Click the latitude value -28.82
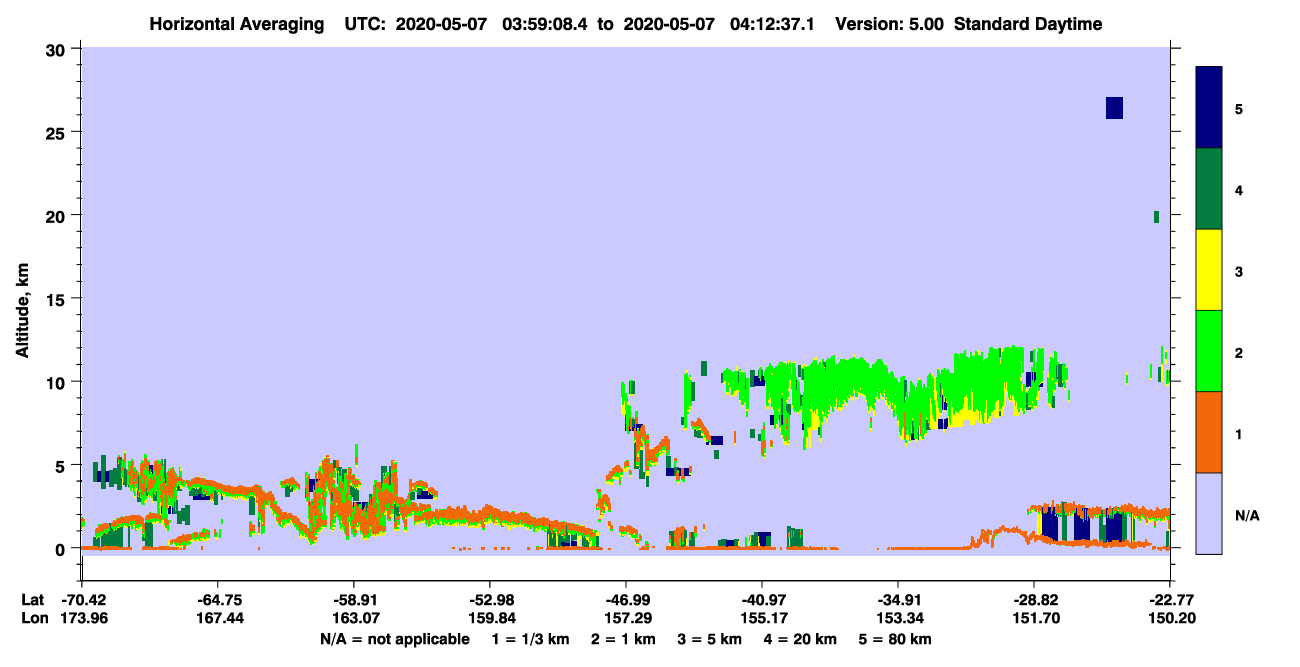The image size is (1300, 667). tap(1034, 600)
